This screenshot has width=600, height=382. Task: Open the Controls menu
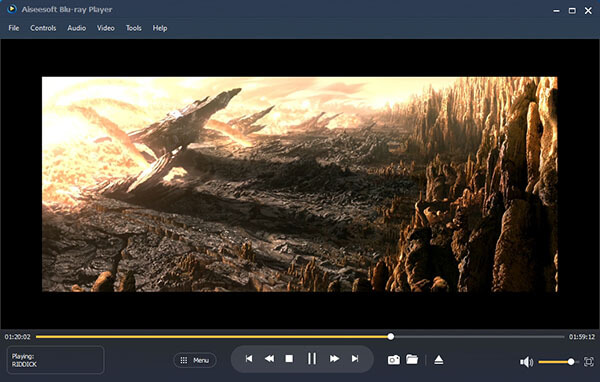click(43, 28)
